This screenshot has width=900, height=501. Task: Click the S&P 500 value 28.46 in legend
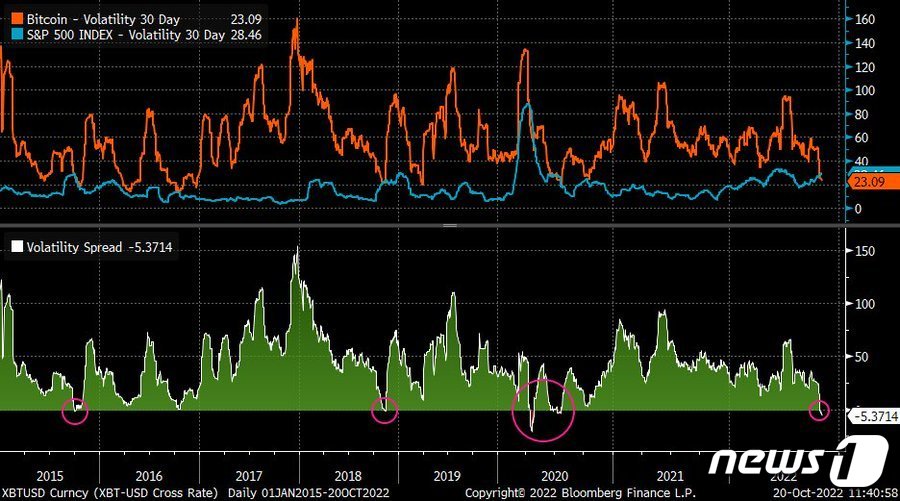(246, 34)
